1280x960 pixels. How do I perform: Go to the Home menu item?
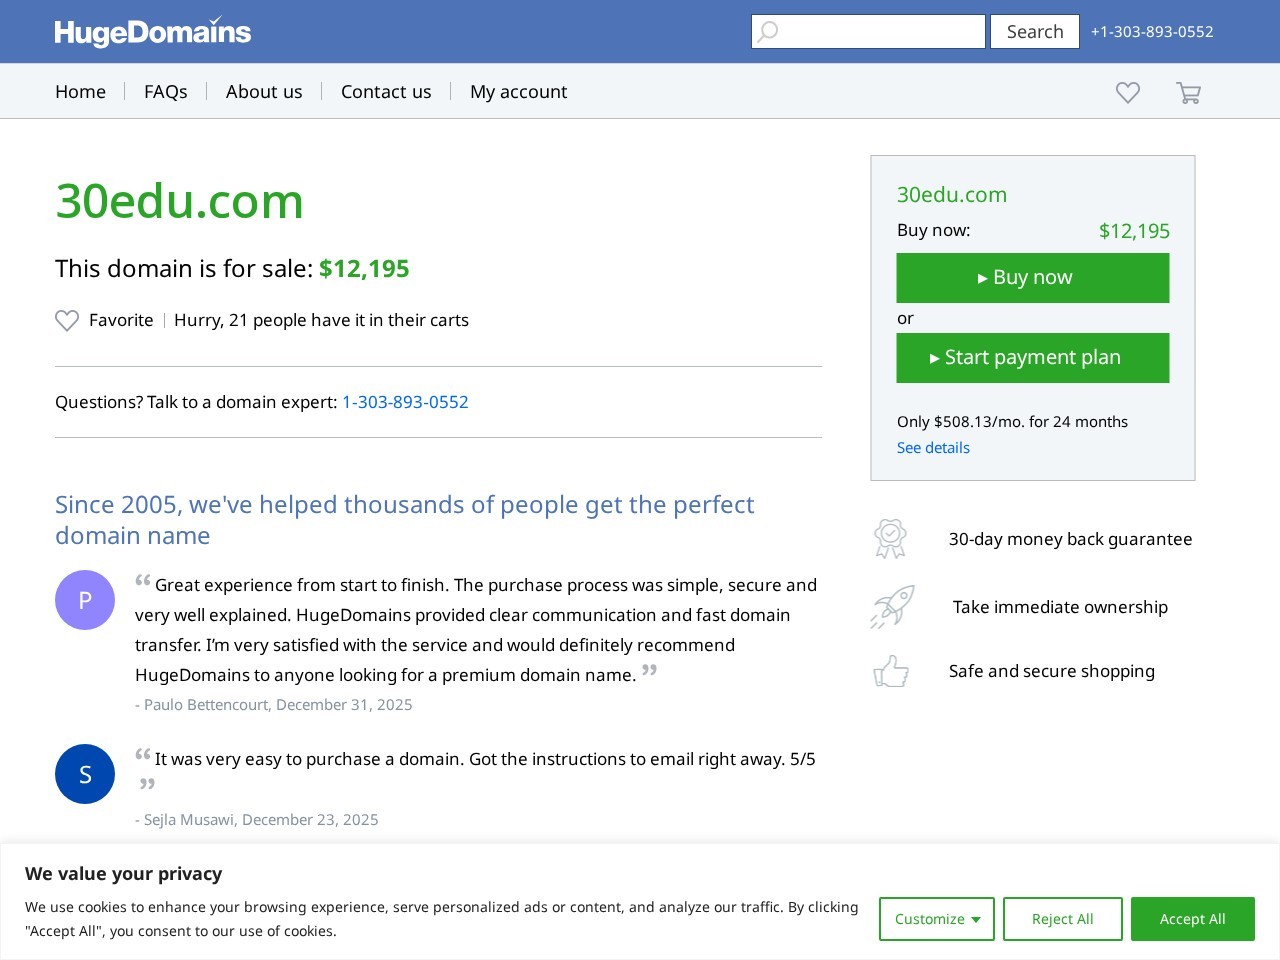pyautogui.click(x=80, y=92)
